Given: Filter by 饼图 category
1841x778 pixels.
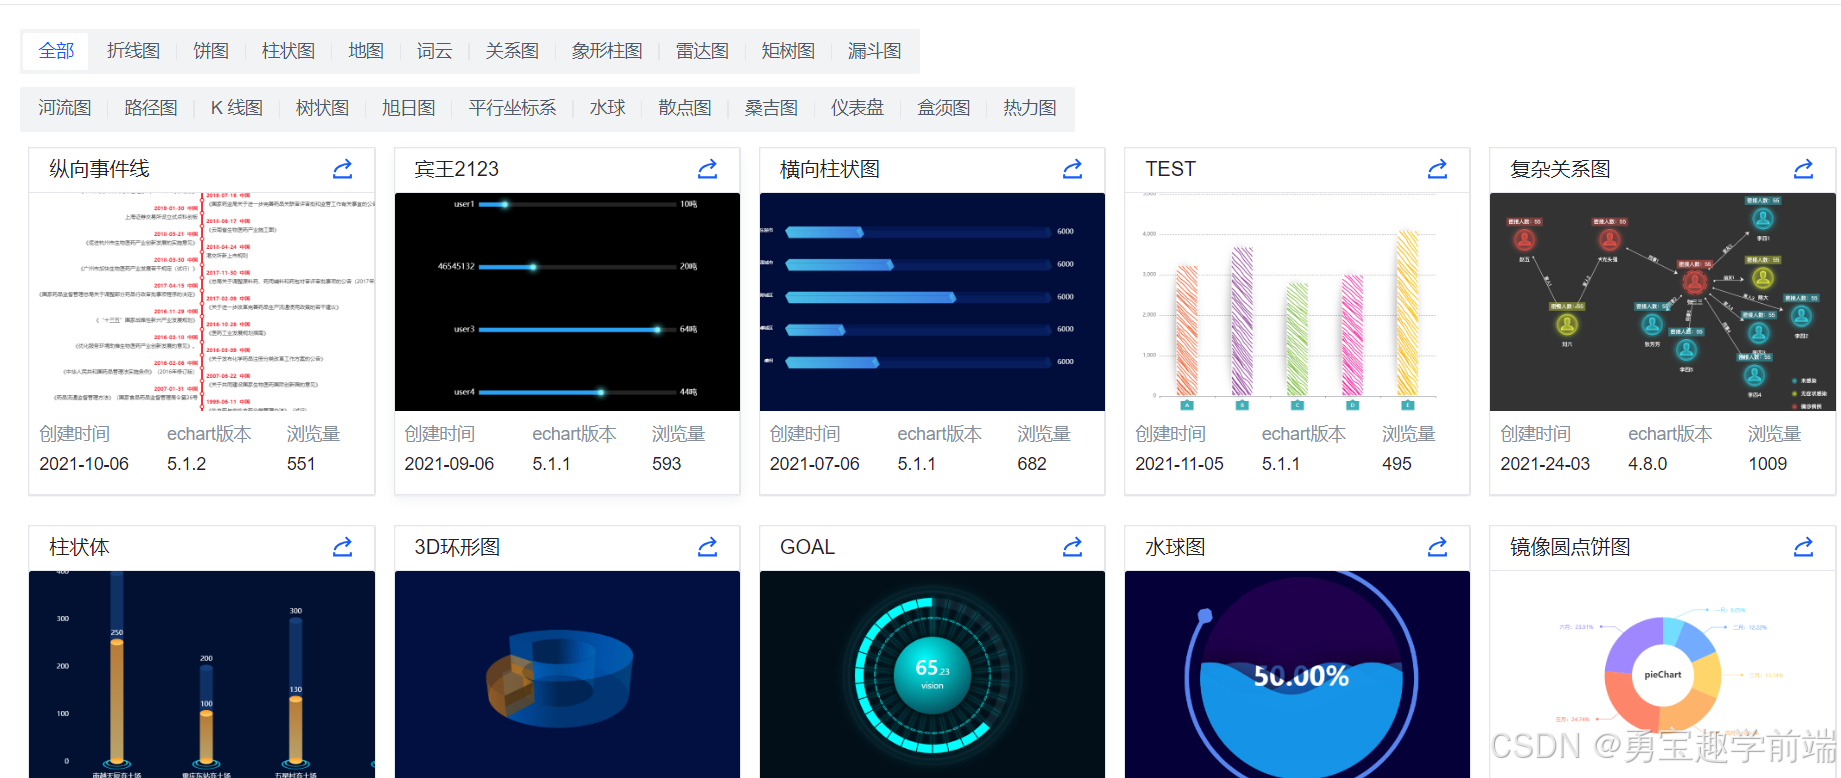Looking at the screenshot, I should 211,51.
